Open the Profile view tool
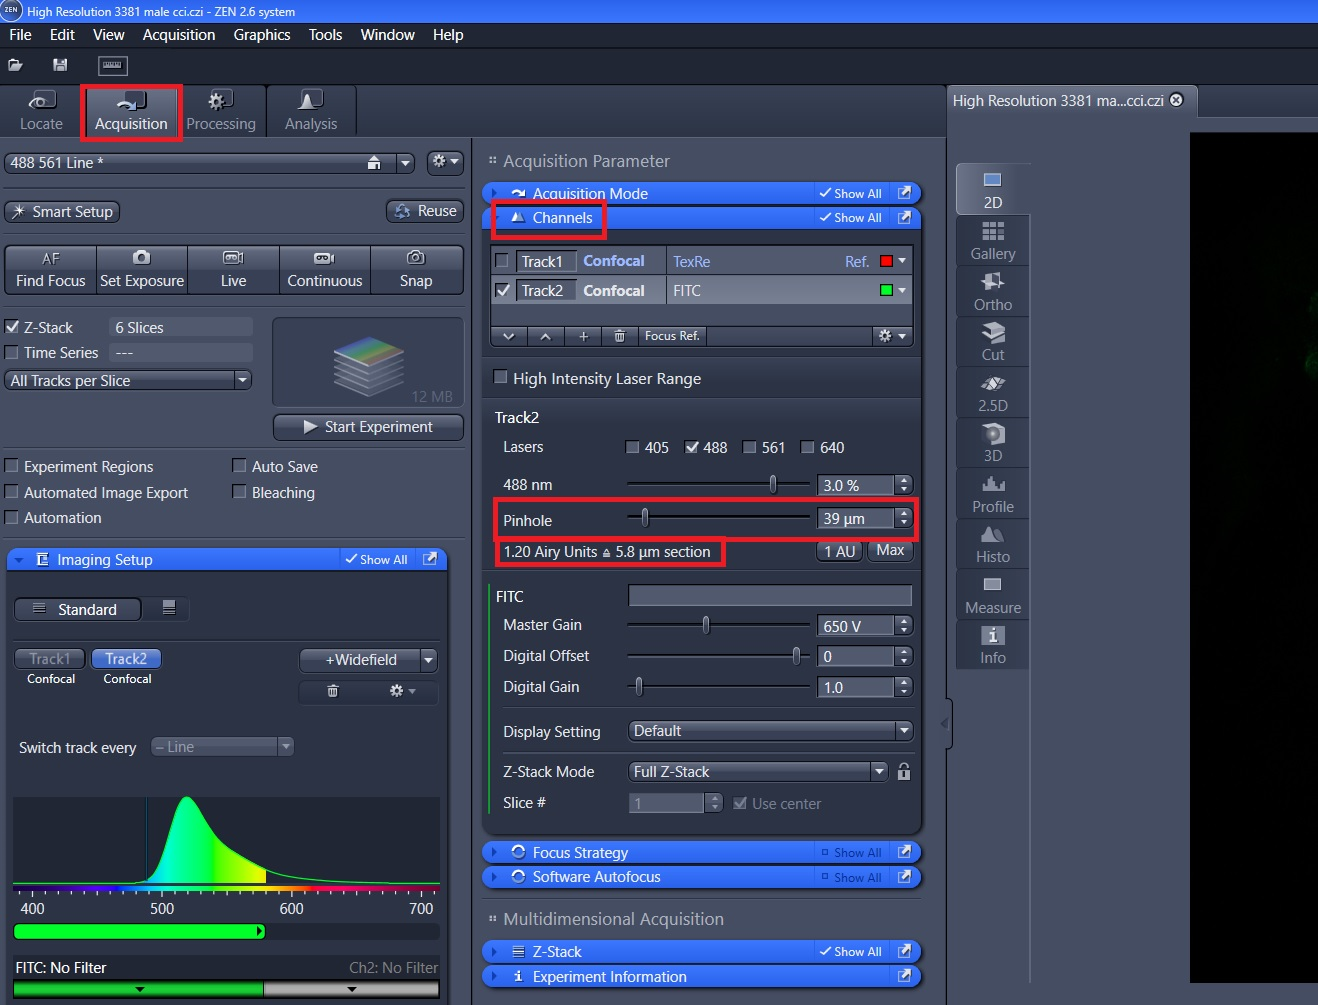Viewport: 1318px width, 1005px height. click(x=992, y=493)
